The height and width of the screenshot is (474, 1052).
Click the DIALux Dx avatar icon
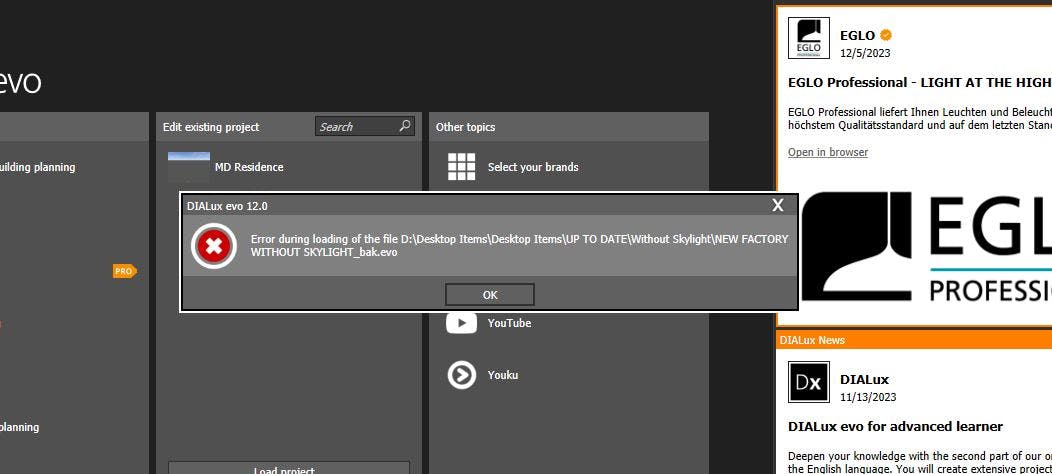click(808, 382)
